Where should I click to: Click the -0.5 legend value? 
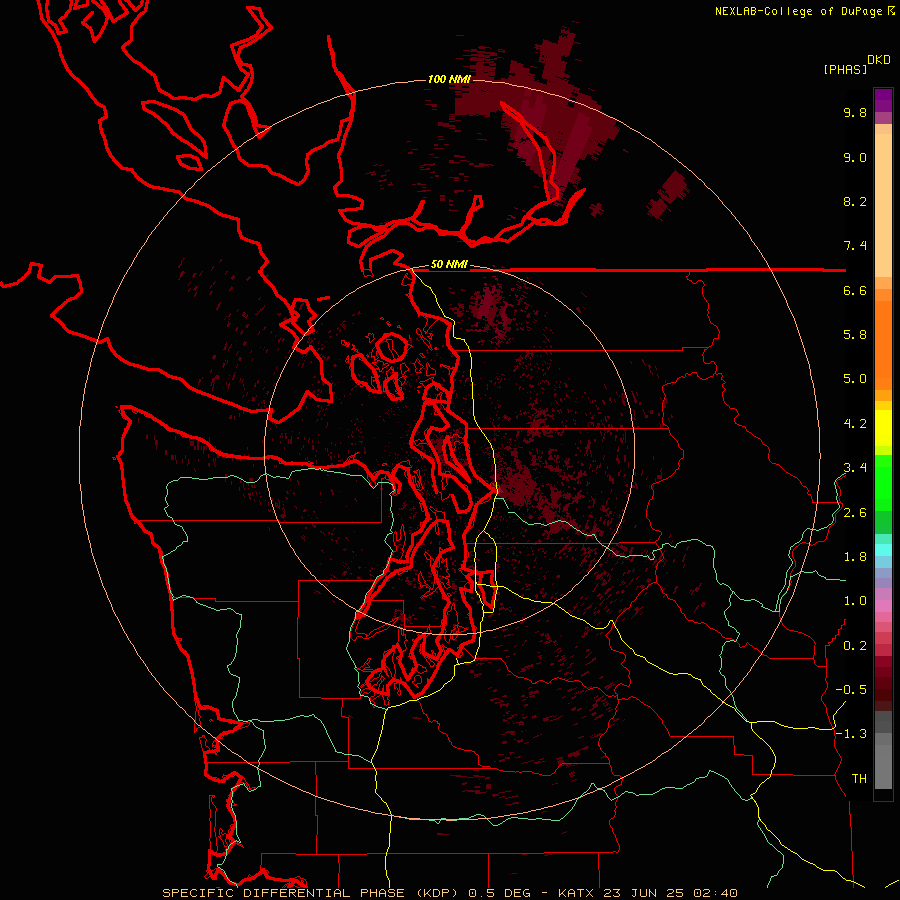(x=851, y=690)
